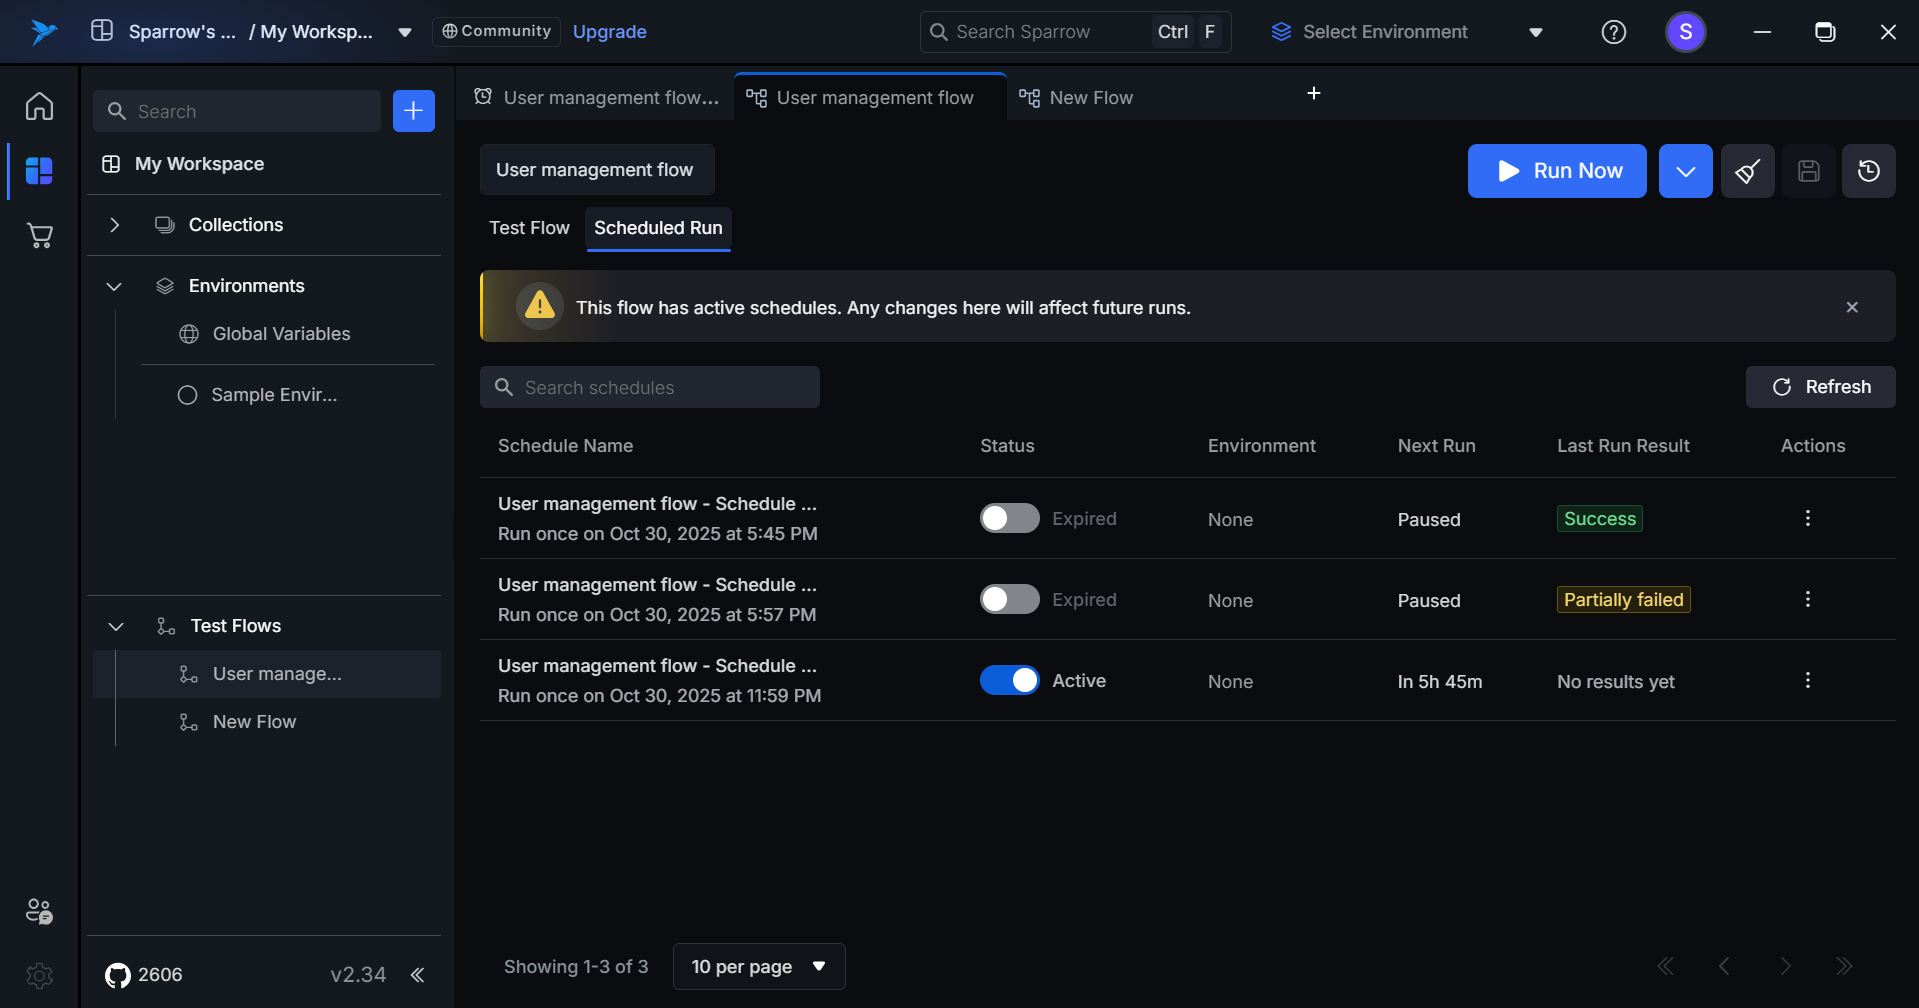Open the Home icon in left sidebar

39,106
